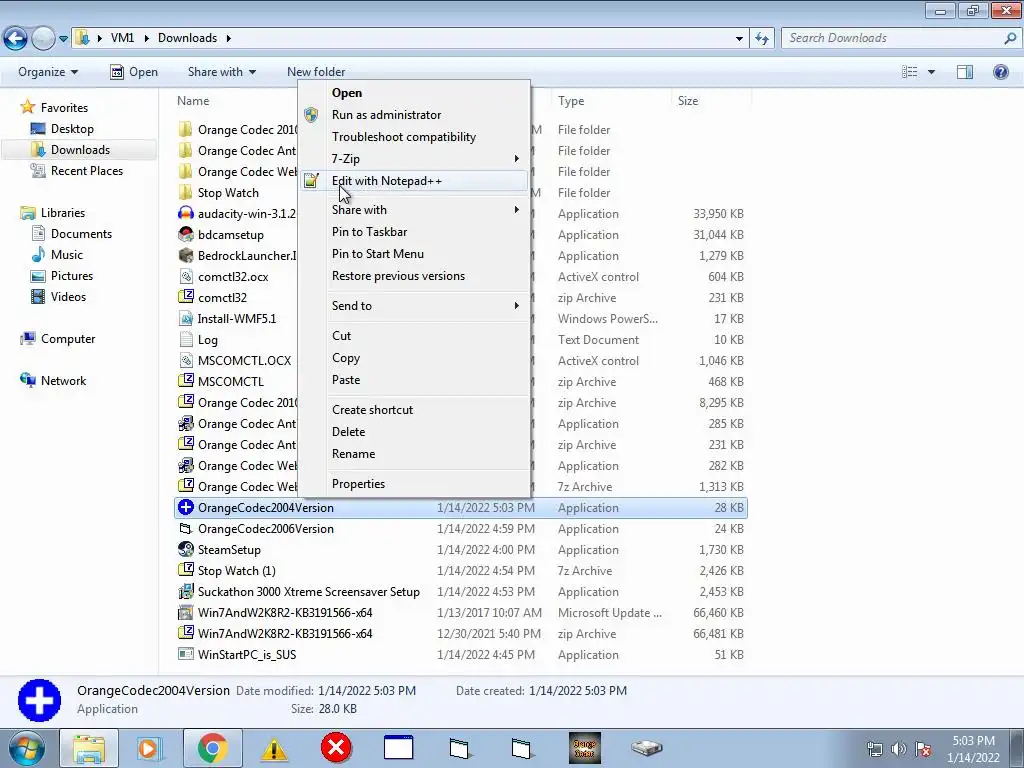Select Copy in the context menu
The width and height of the screenshot is (1024, 768).
(415, 358)
